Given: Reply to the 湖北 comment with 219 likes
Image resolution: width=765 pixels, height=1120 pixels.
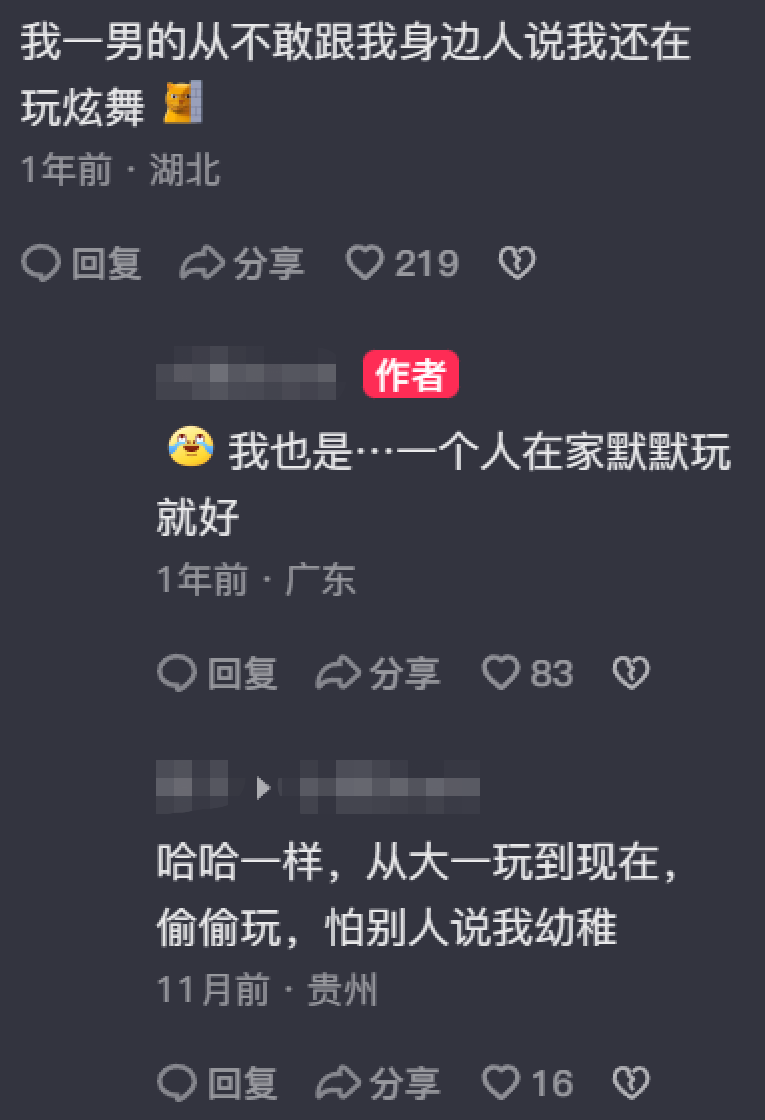Looking at the screenshot, I should (81, 264).
